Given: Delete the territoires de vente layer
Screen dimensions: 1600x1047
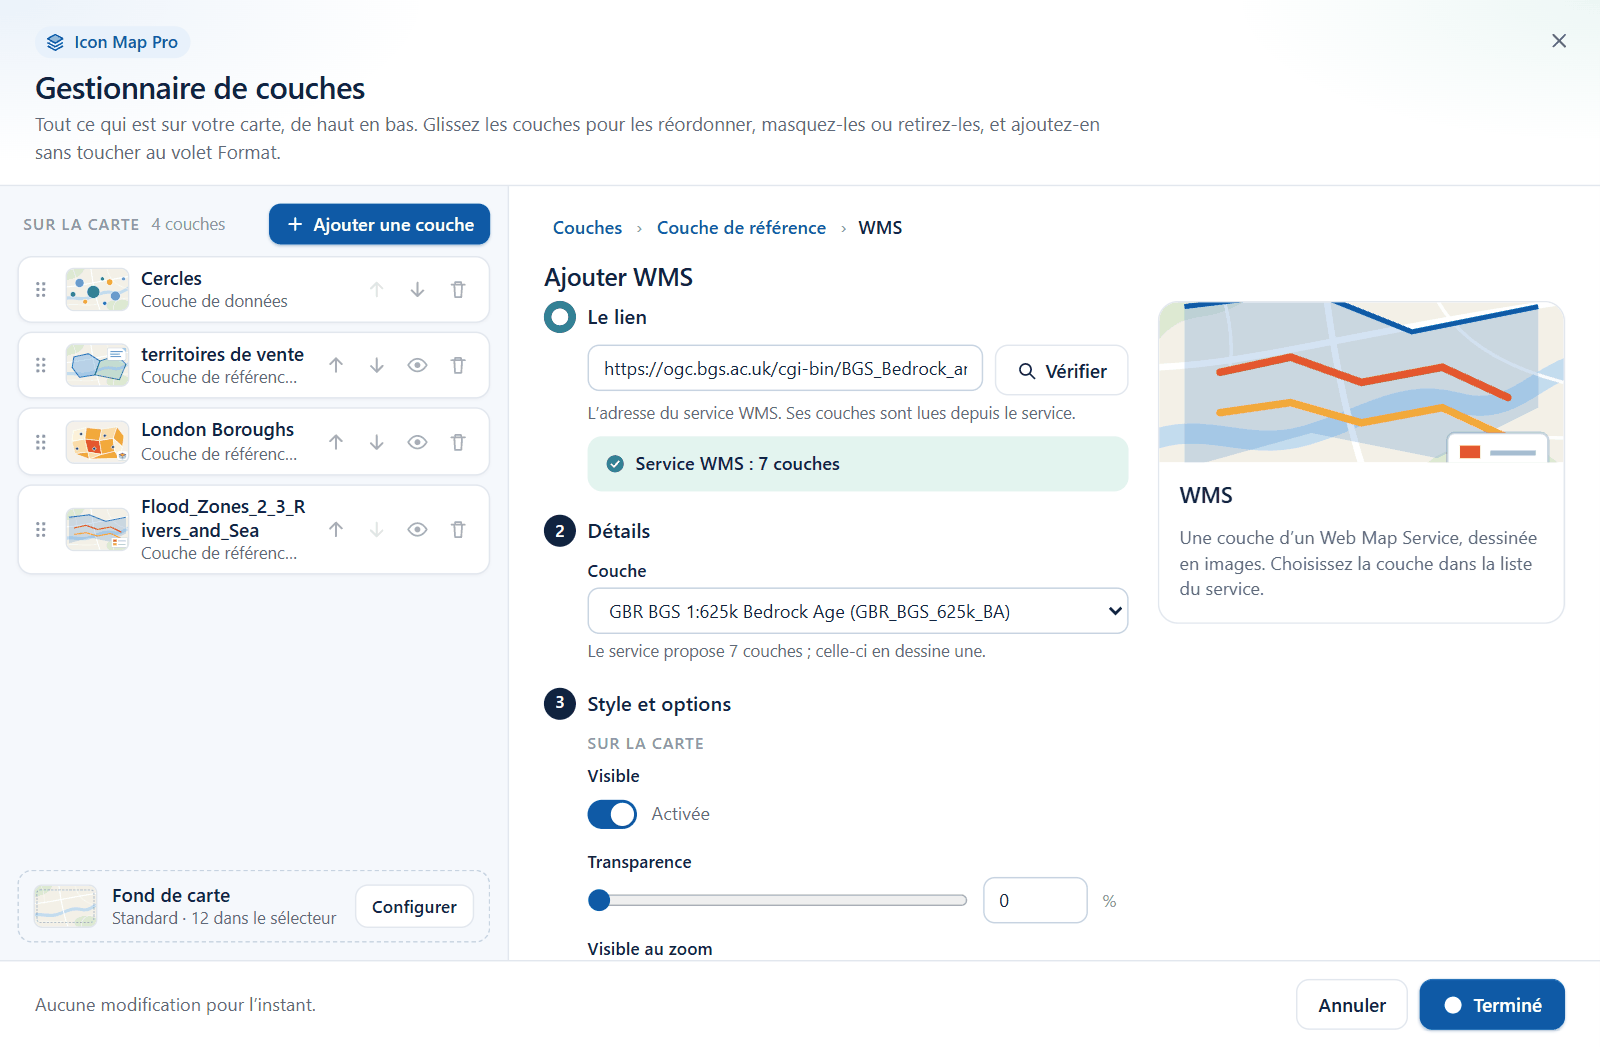Looking at the screenshot, I should tap(458, 365).
